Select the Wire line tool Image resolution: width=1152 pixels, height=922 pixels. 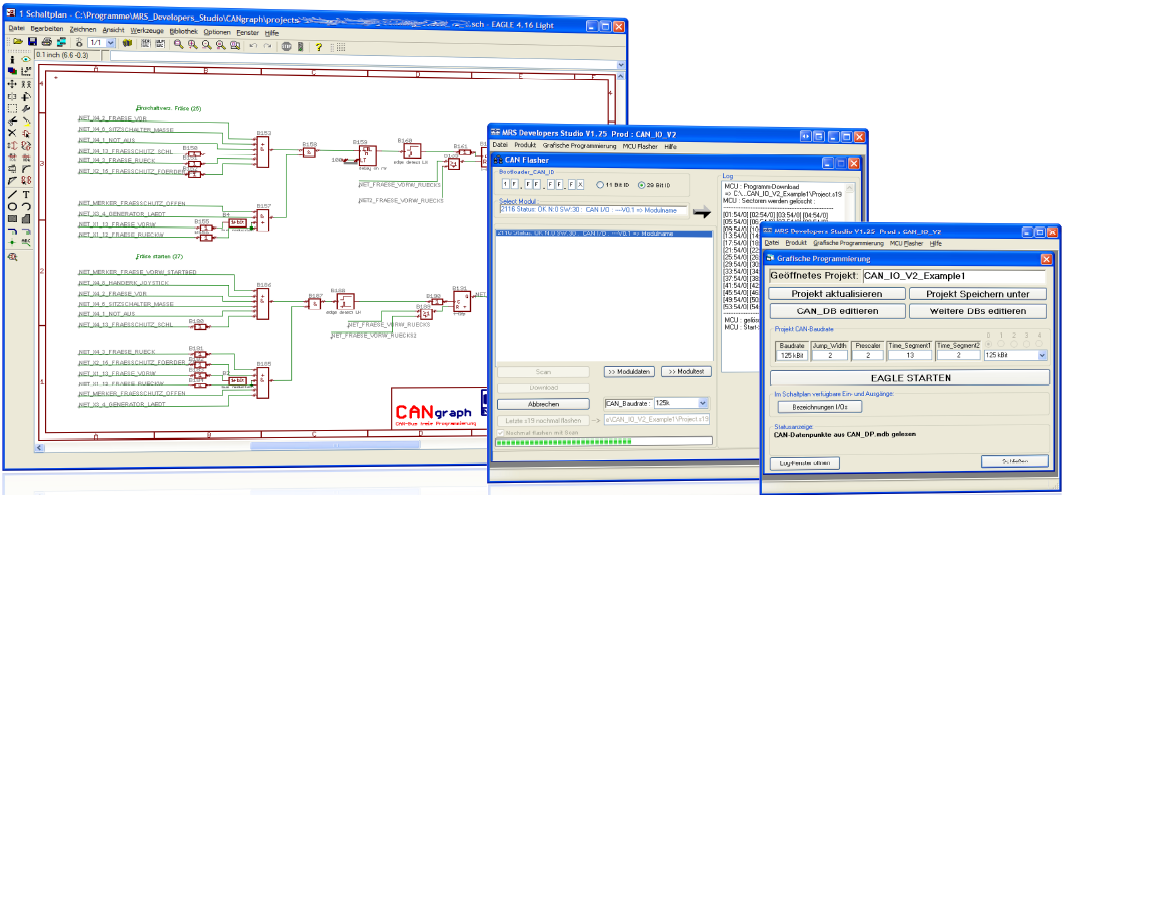12,194
